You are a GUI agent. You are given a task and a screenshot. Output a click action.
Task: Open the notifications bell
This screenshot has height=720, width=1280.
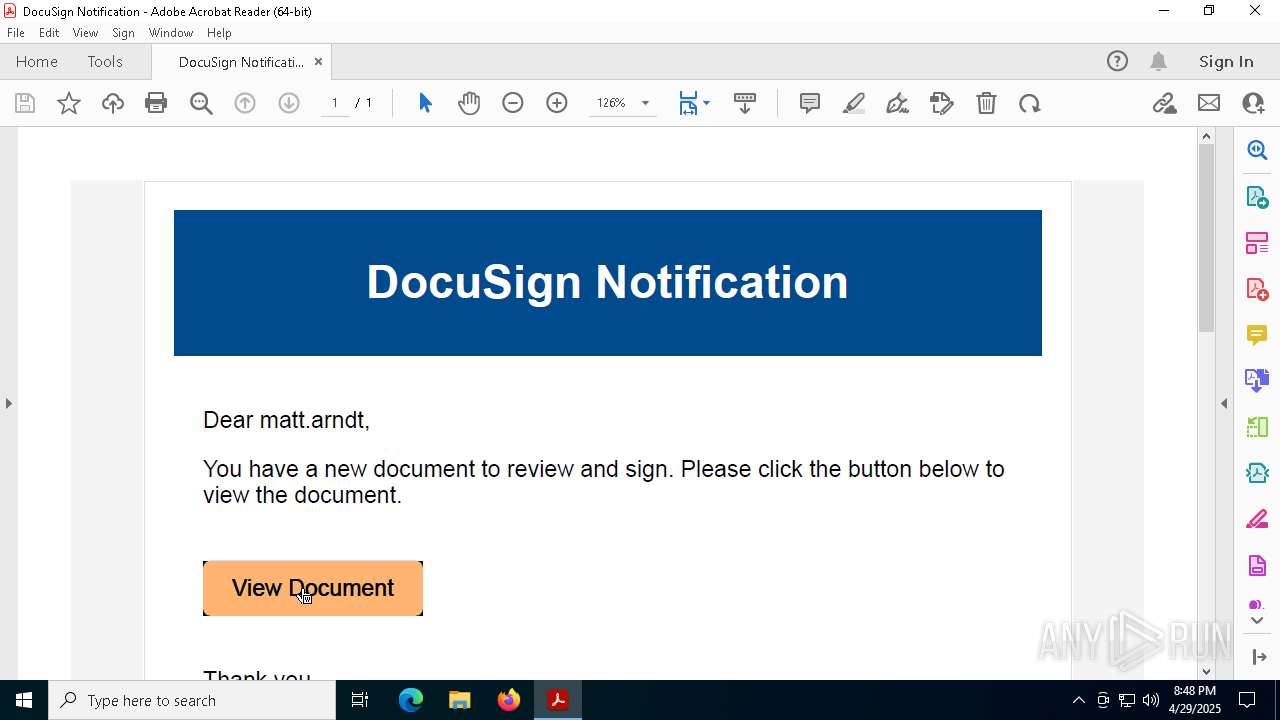click(1158, 62)
